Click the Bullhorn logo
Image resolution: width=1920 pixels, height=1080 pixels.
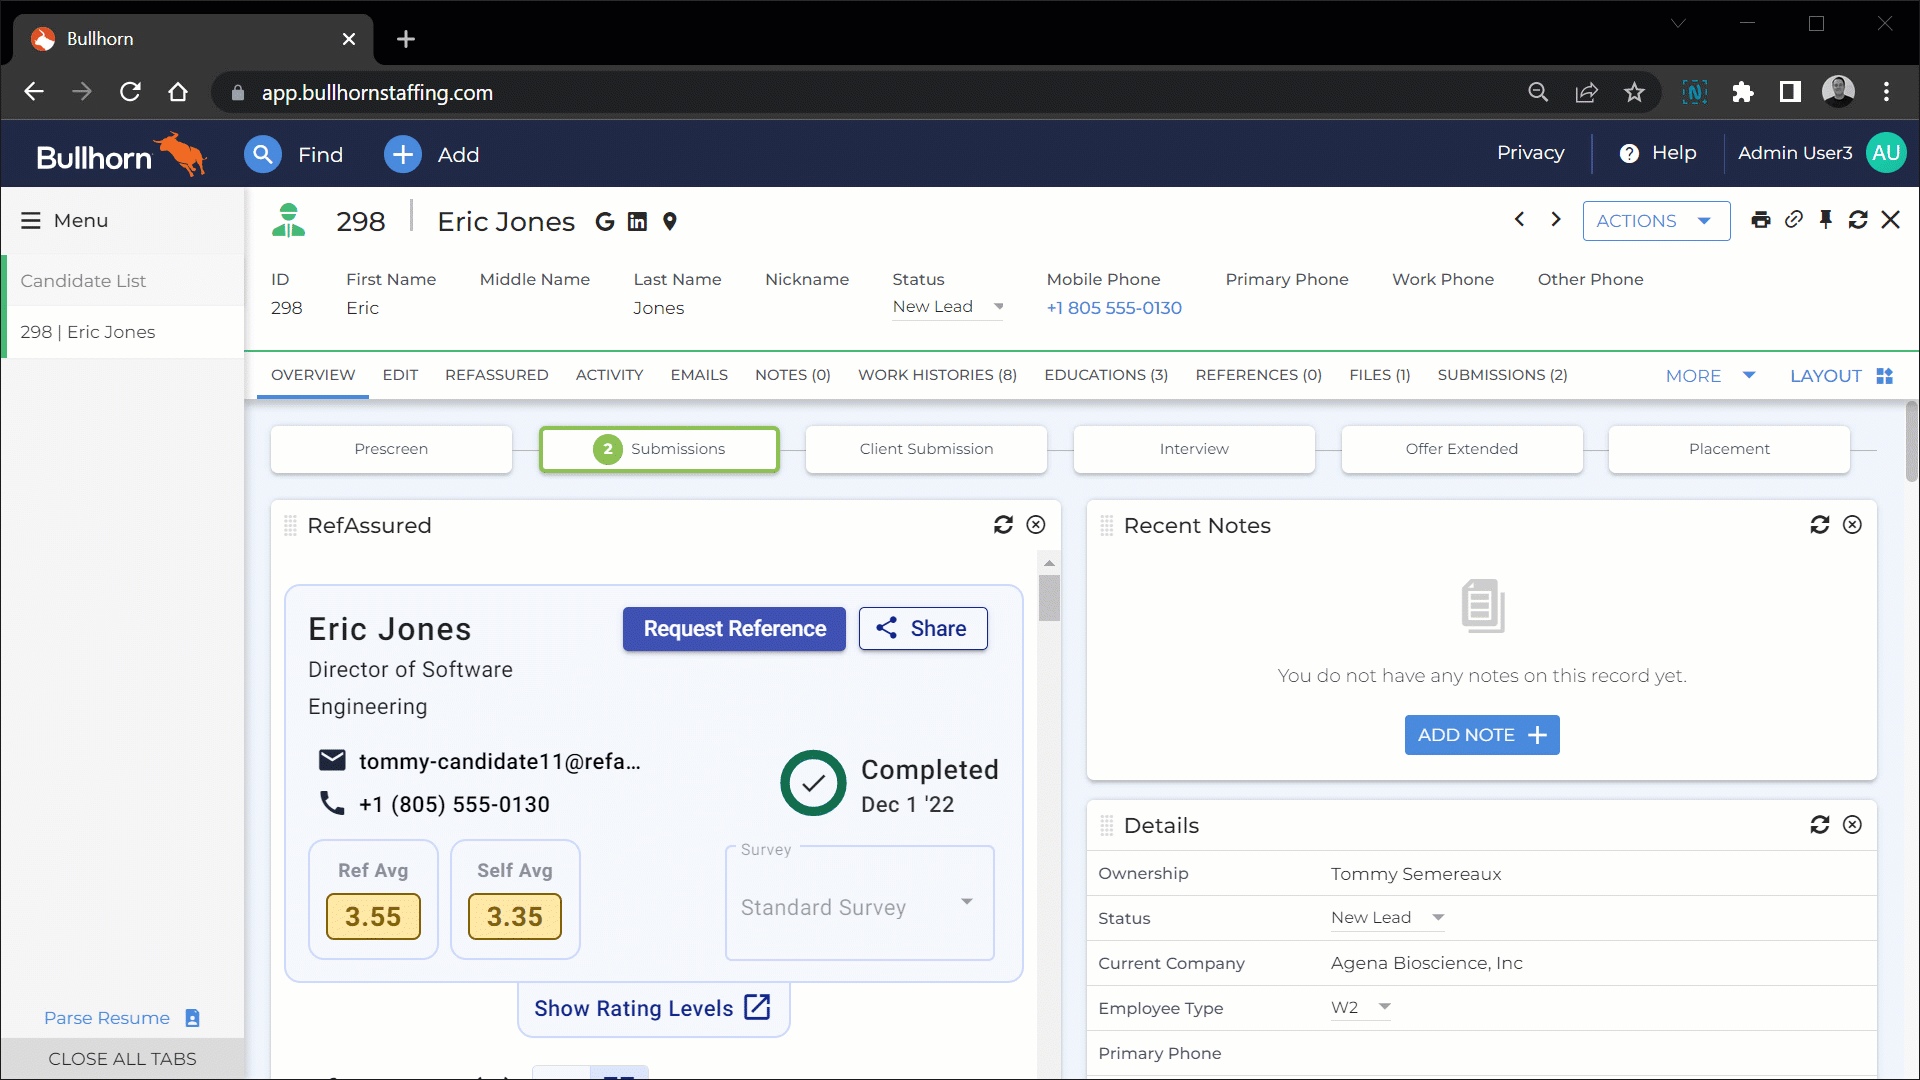[x=121, y=155]
